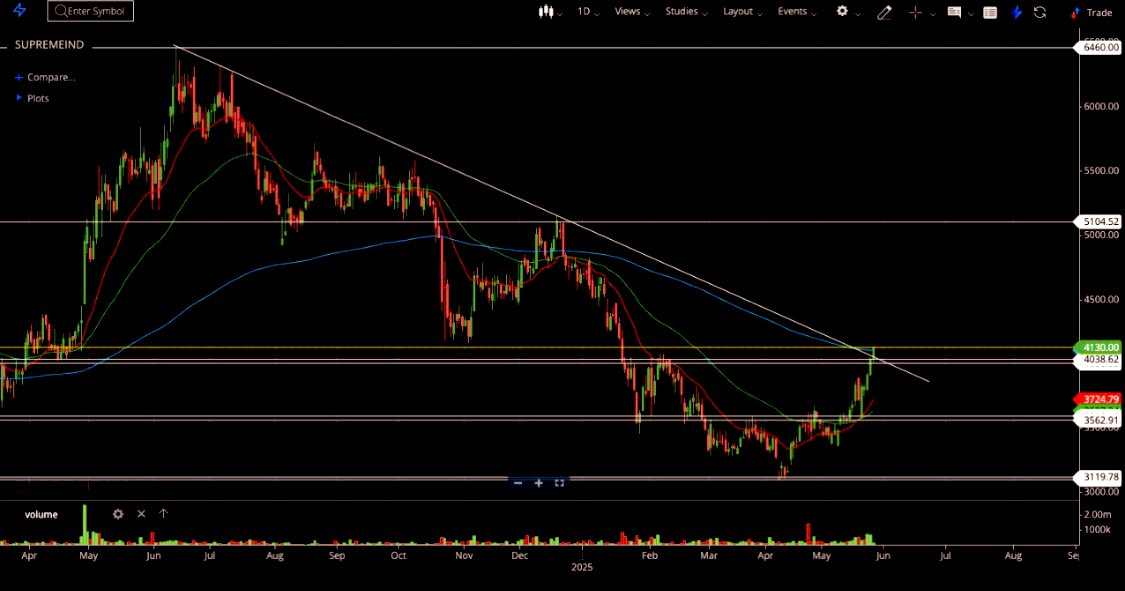Select the crosshair cursor tool
Screen dimensions: 1125x591
tap(915, 12)
